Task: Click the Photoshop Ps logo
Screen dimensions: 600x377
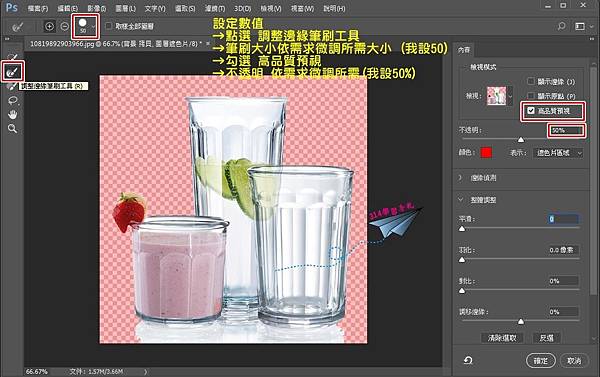Action: point(11,8)
